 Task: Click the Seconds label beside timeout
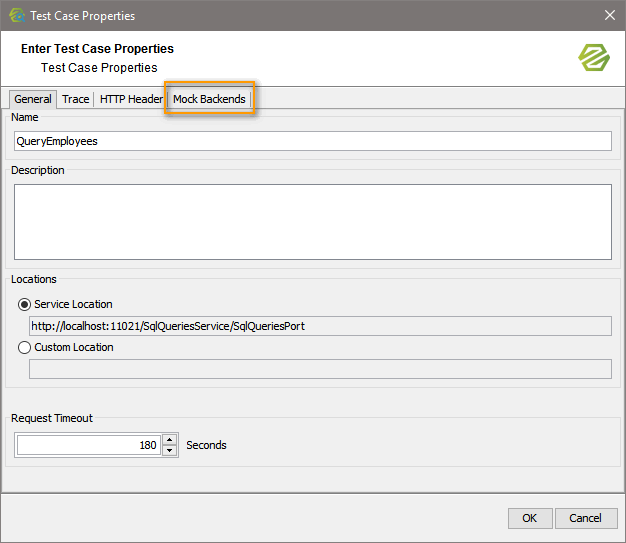(206, 445)
